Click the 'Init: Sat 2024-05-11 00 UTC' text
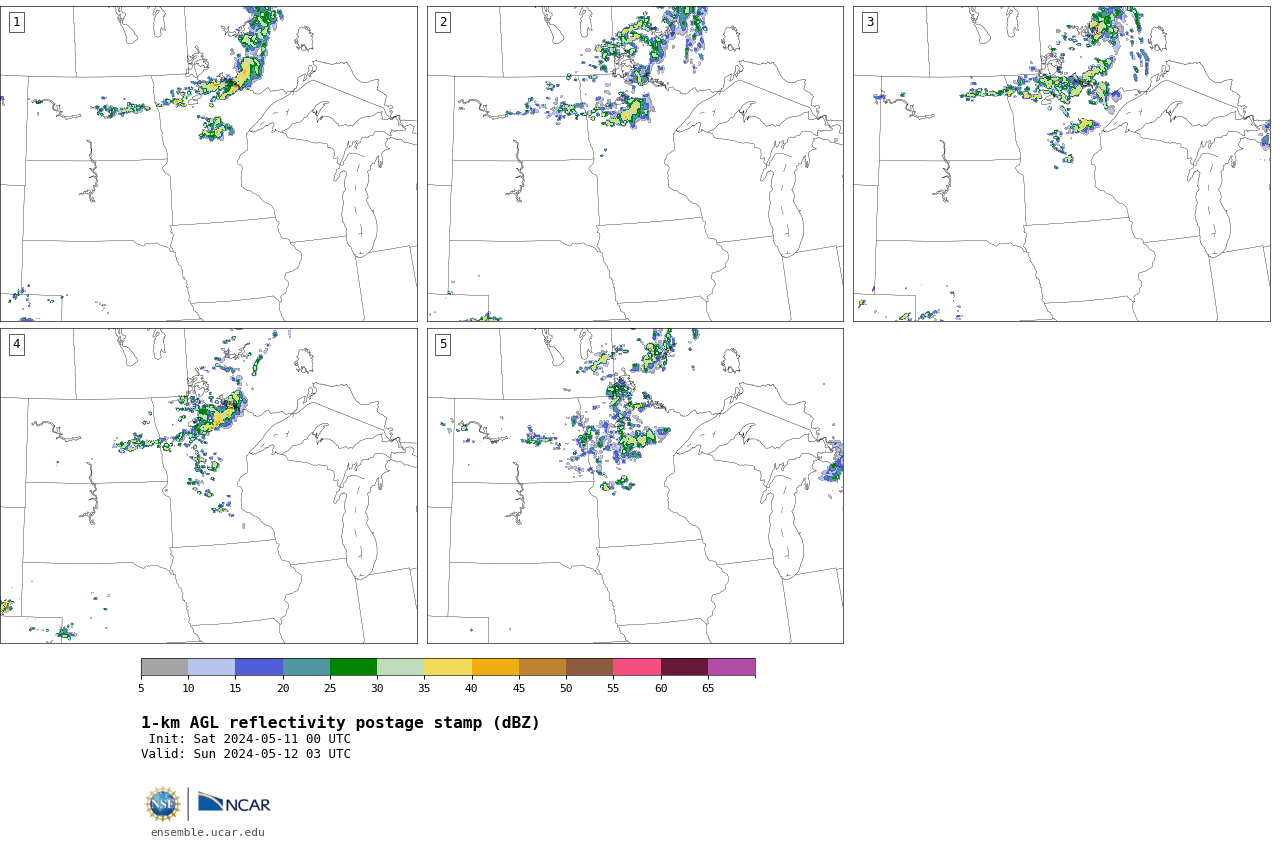The width and height of the screenshot is (1280, 844). (x=250, y=739)
